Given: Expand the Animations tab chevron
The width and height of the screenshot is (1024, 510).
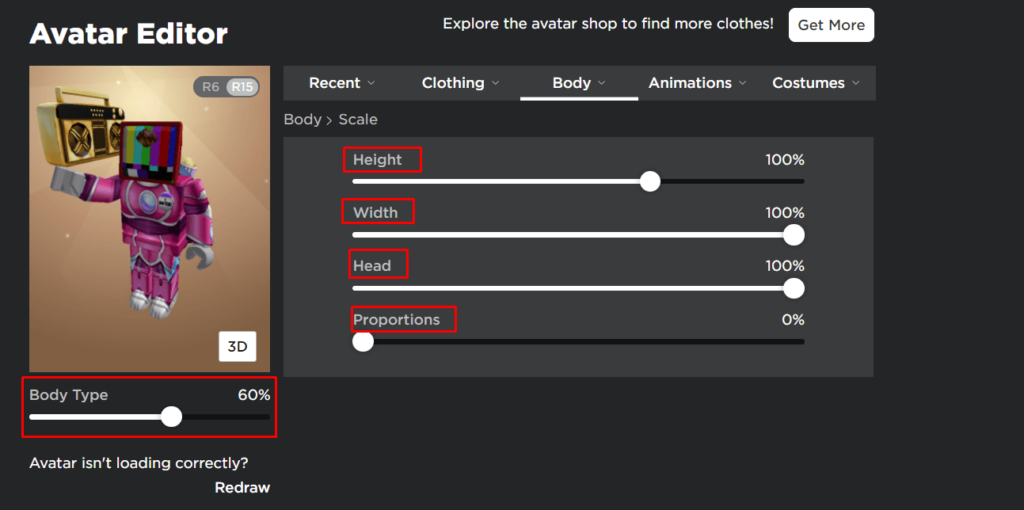Looking at the screenshot, I should click(x=743, y=83).
